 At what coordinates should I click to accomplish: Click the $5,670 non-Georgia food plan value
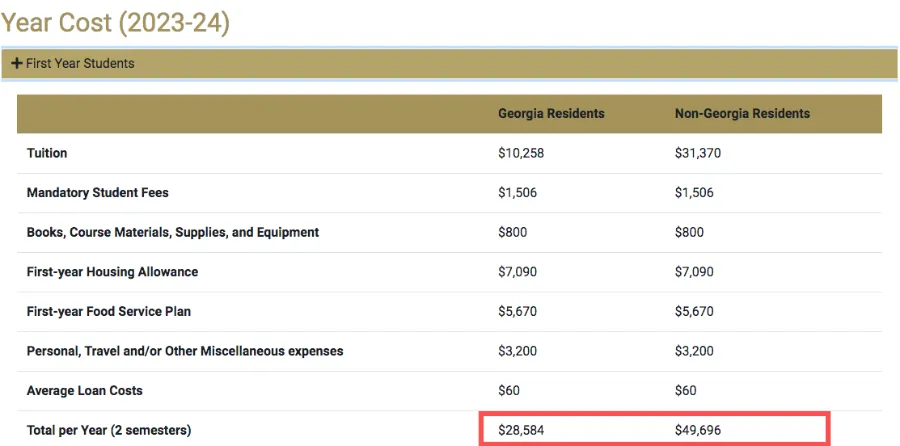point(694,311)
